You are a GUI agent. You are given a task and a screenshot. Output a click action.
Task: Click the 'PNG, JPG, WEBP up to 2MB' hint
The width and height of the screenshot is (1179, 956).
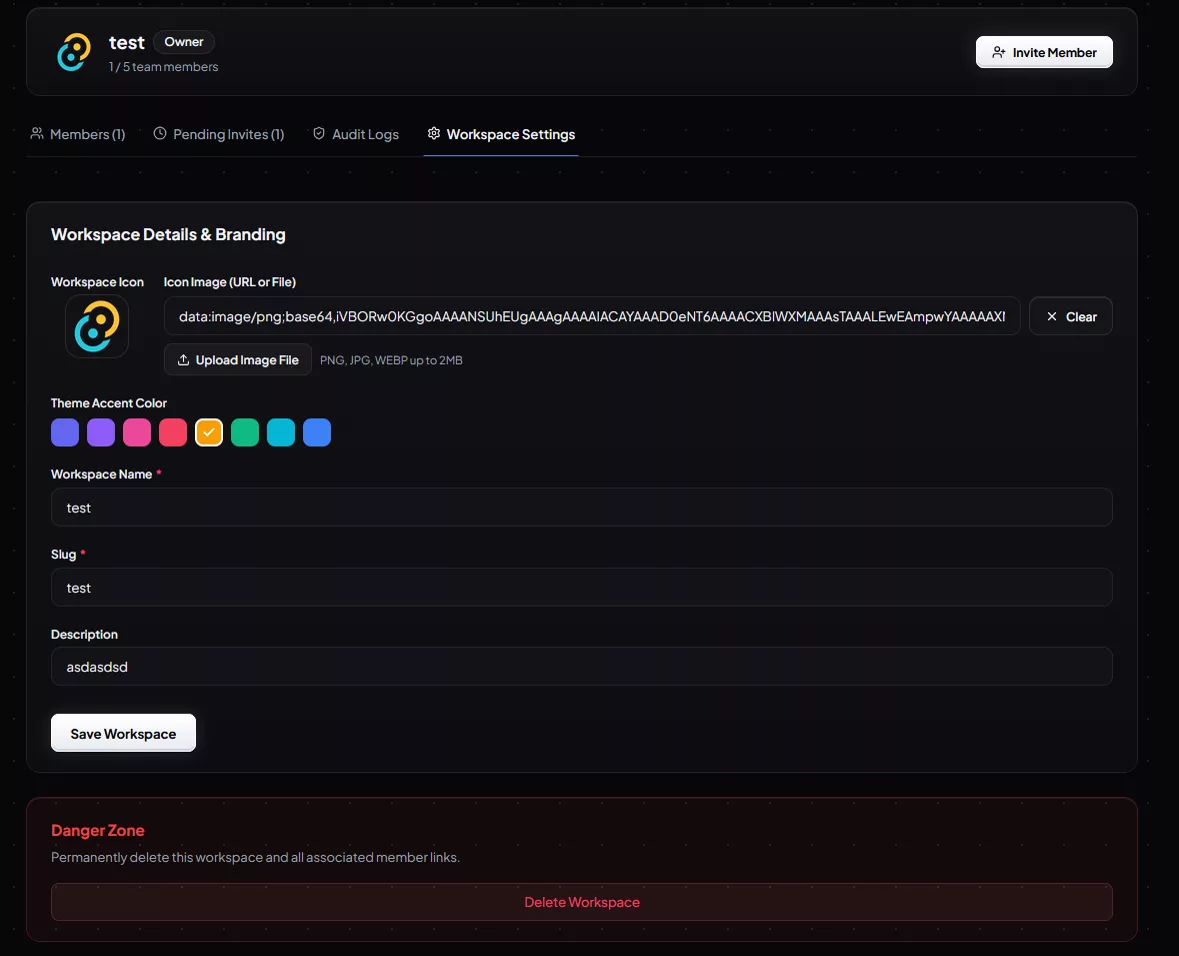pyautogui.click(x=391, y=360)
